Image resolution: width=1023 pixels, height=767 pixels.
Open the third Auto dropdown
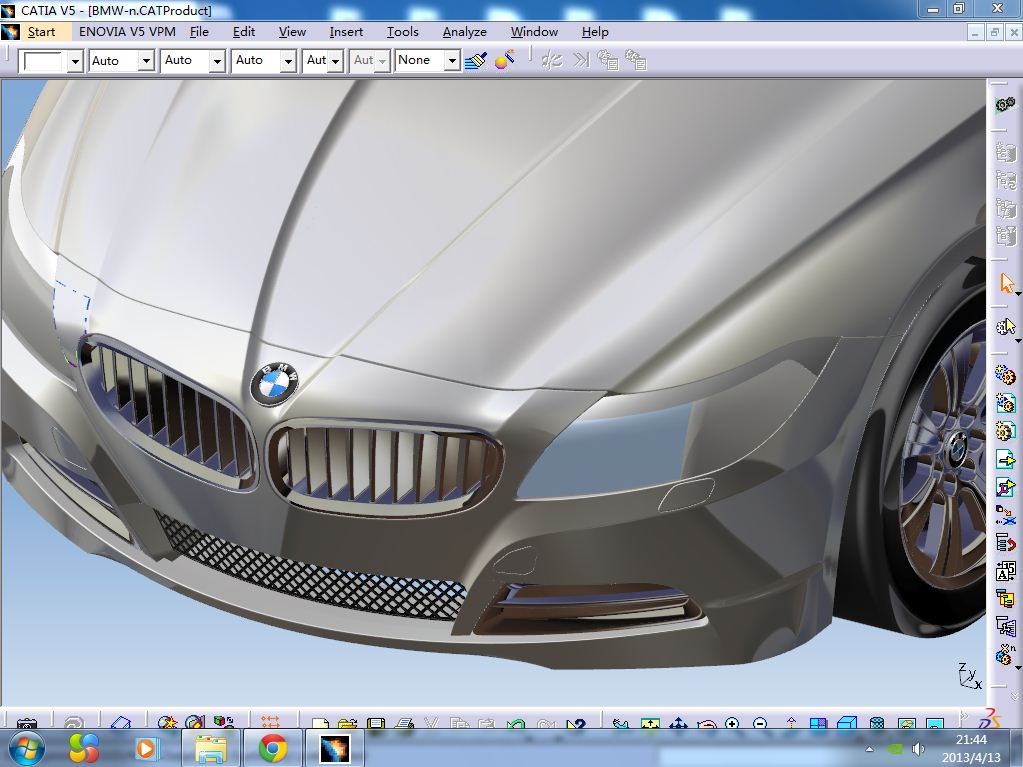coord(288,61)
